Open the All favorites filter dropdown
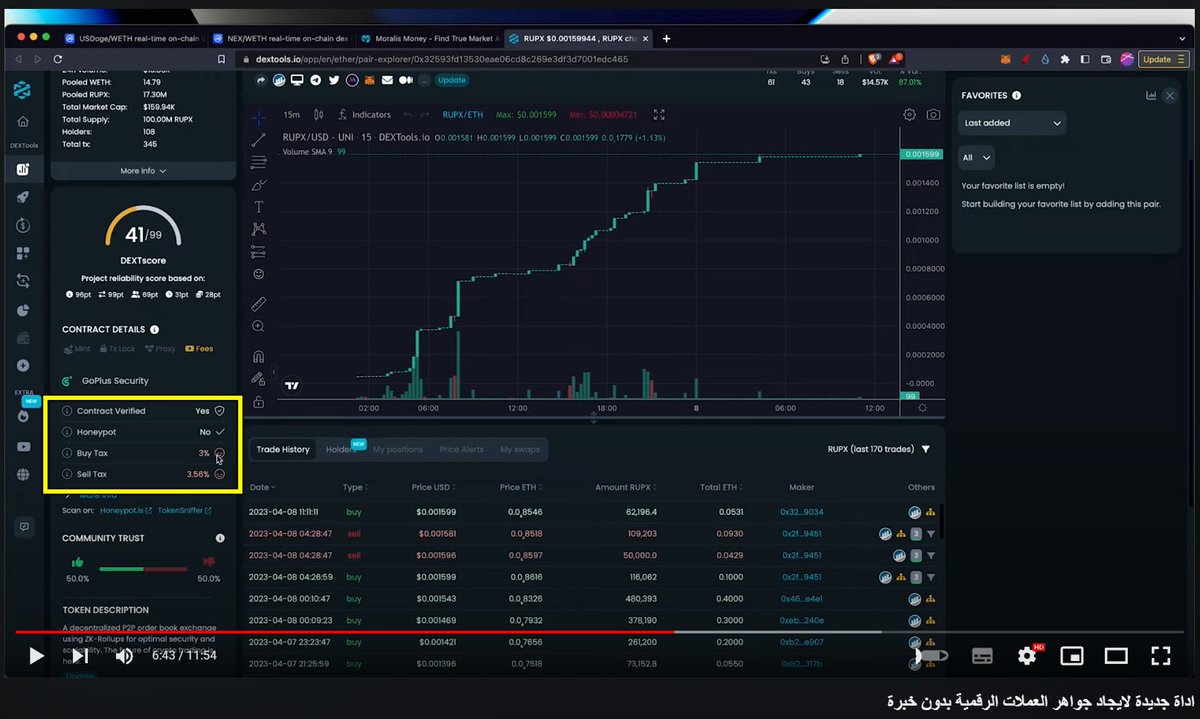 976,158
